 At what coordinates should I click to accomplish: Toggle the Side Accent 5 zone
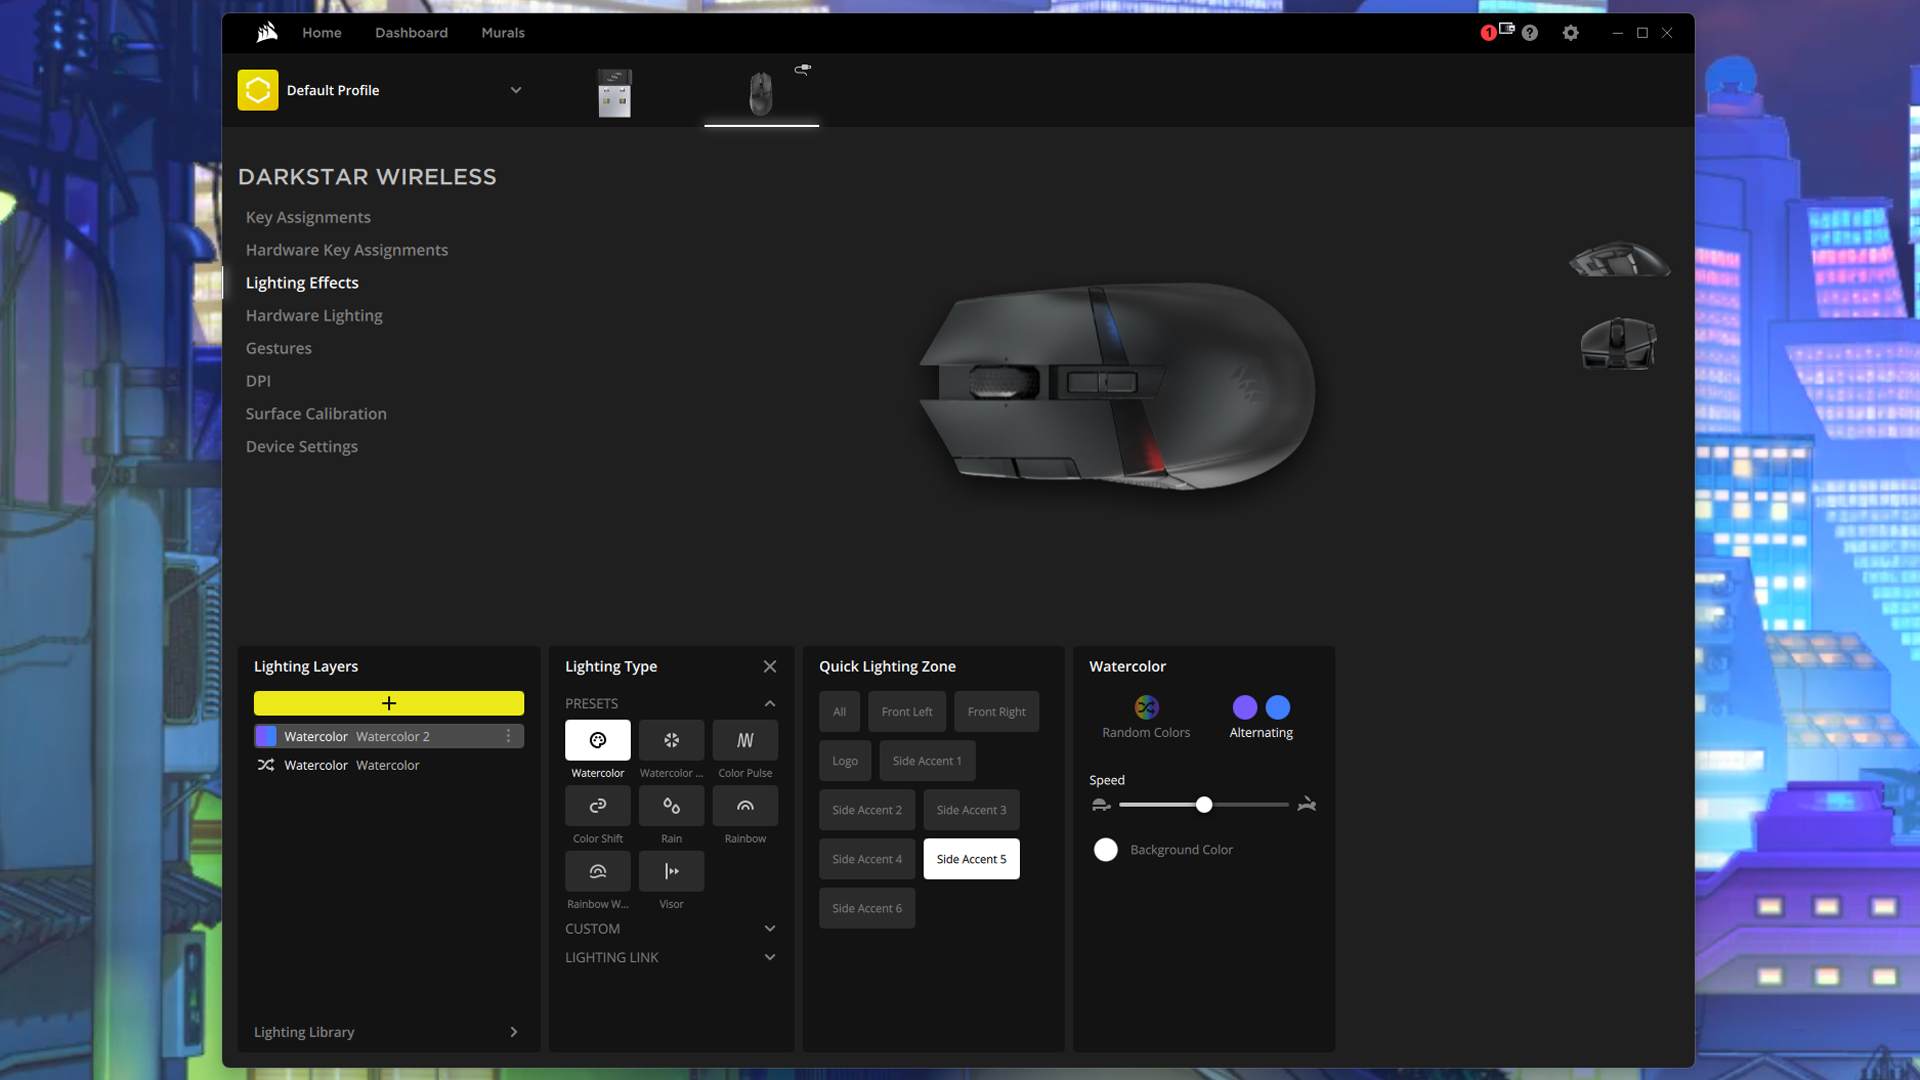[x=971, y=859]
